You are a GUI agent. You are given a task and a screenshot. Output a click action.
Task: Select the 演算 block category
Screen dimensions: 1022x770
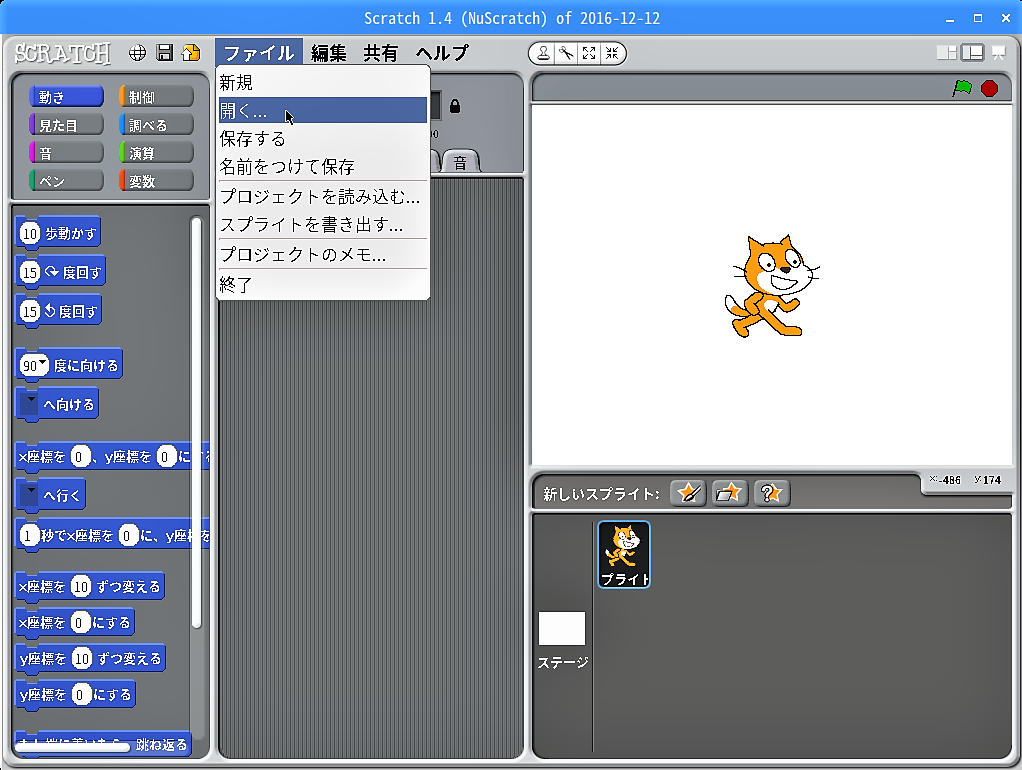pyautogui.click(x=156, y=153)
